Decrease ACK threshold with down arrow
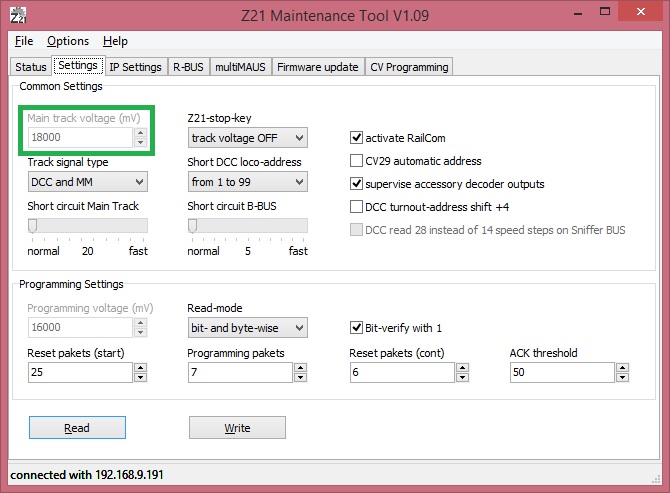Screen dimensions: 670x493 pos(622,377)
